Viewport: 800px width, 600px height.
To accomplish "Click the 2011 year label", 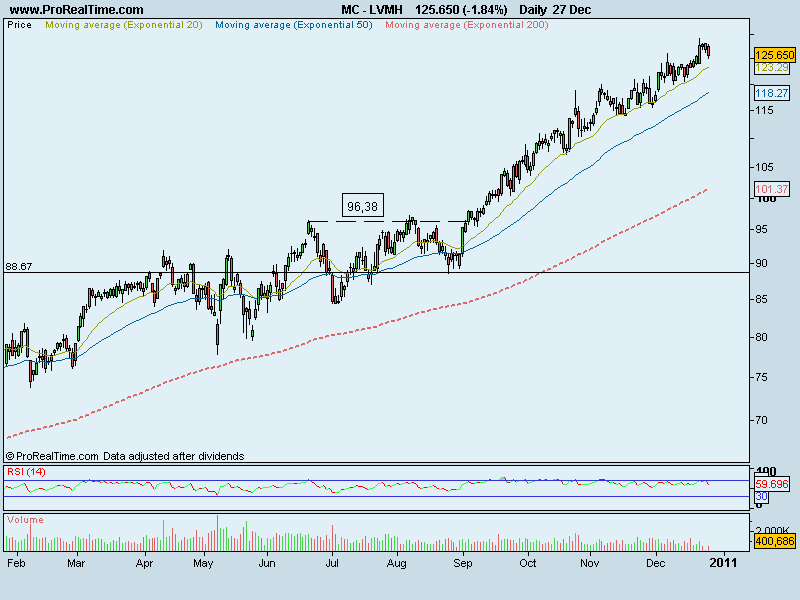I will tap(723, 563).
